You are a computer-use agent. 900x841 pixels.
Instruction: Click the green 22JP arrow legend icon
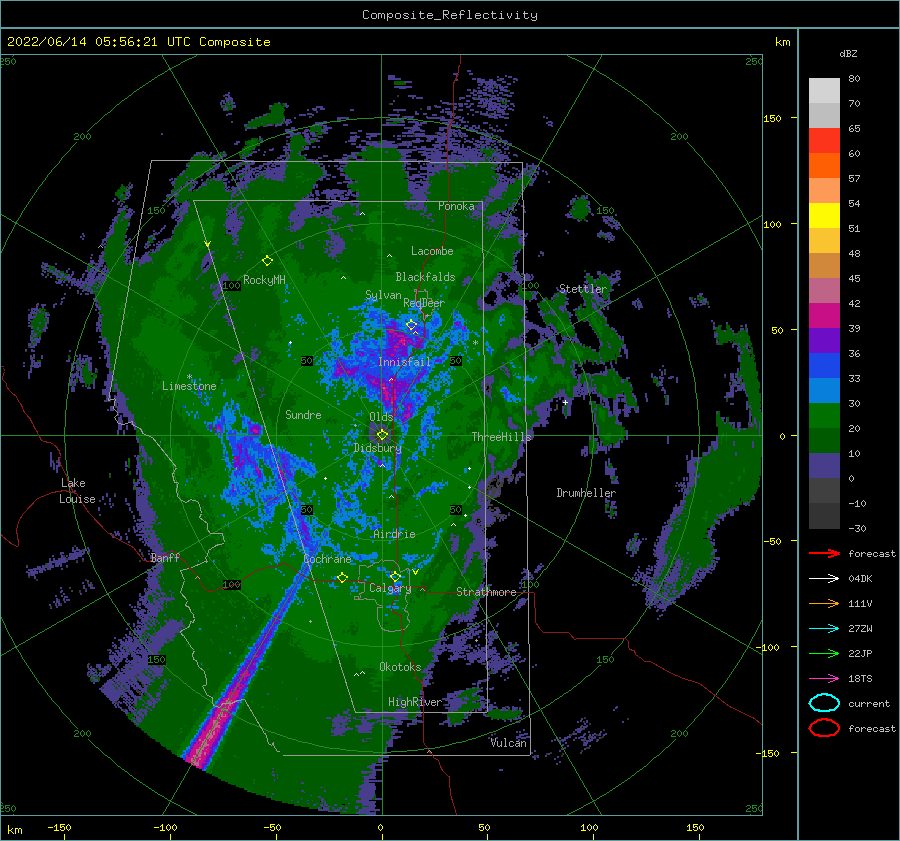(x=824, y=653)
